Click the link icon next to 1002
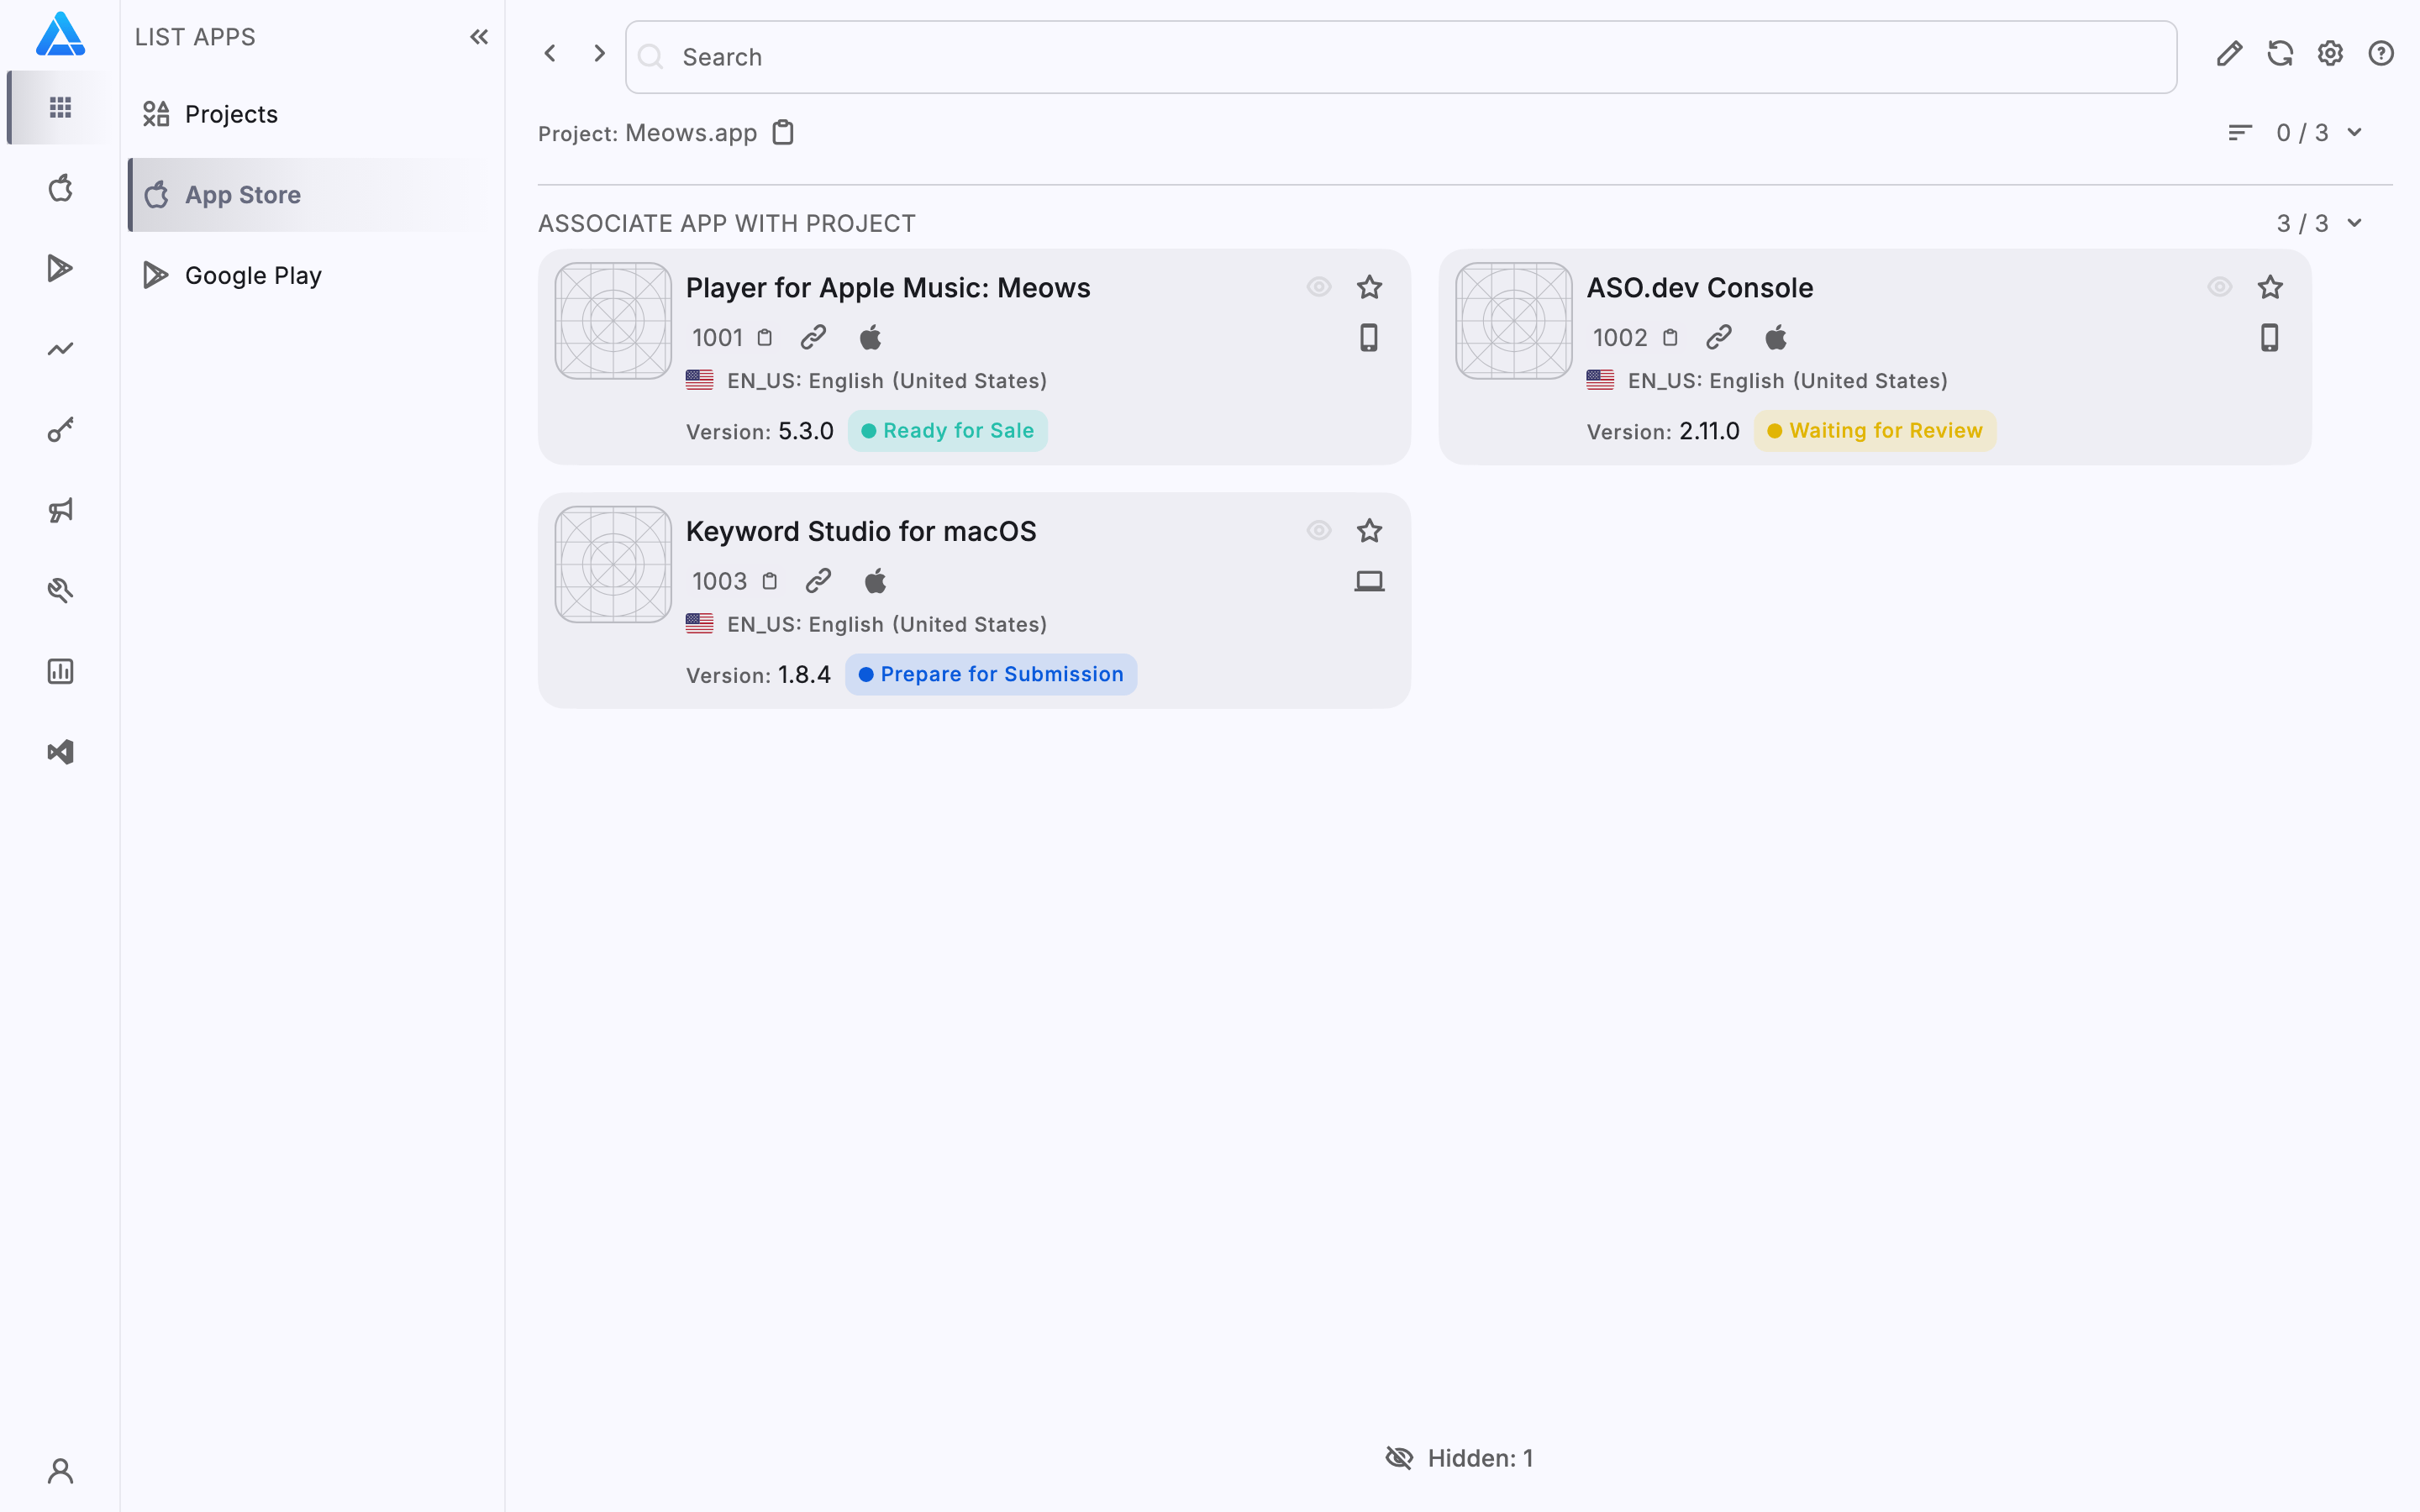Screen dimensions: 2420x1512 [1719, 337]
